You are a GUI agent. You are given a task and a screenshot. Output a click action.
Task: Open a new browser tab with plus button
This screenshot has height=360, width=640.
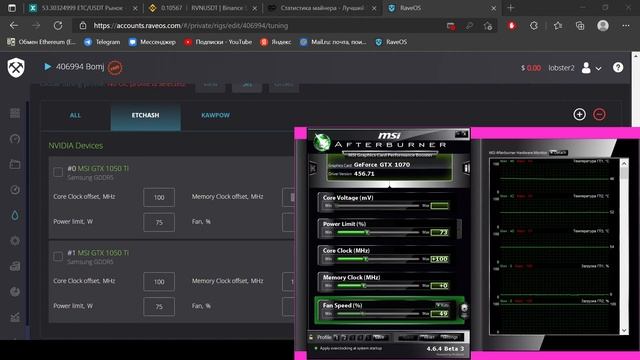point(511,8)
